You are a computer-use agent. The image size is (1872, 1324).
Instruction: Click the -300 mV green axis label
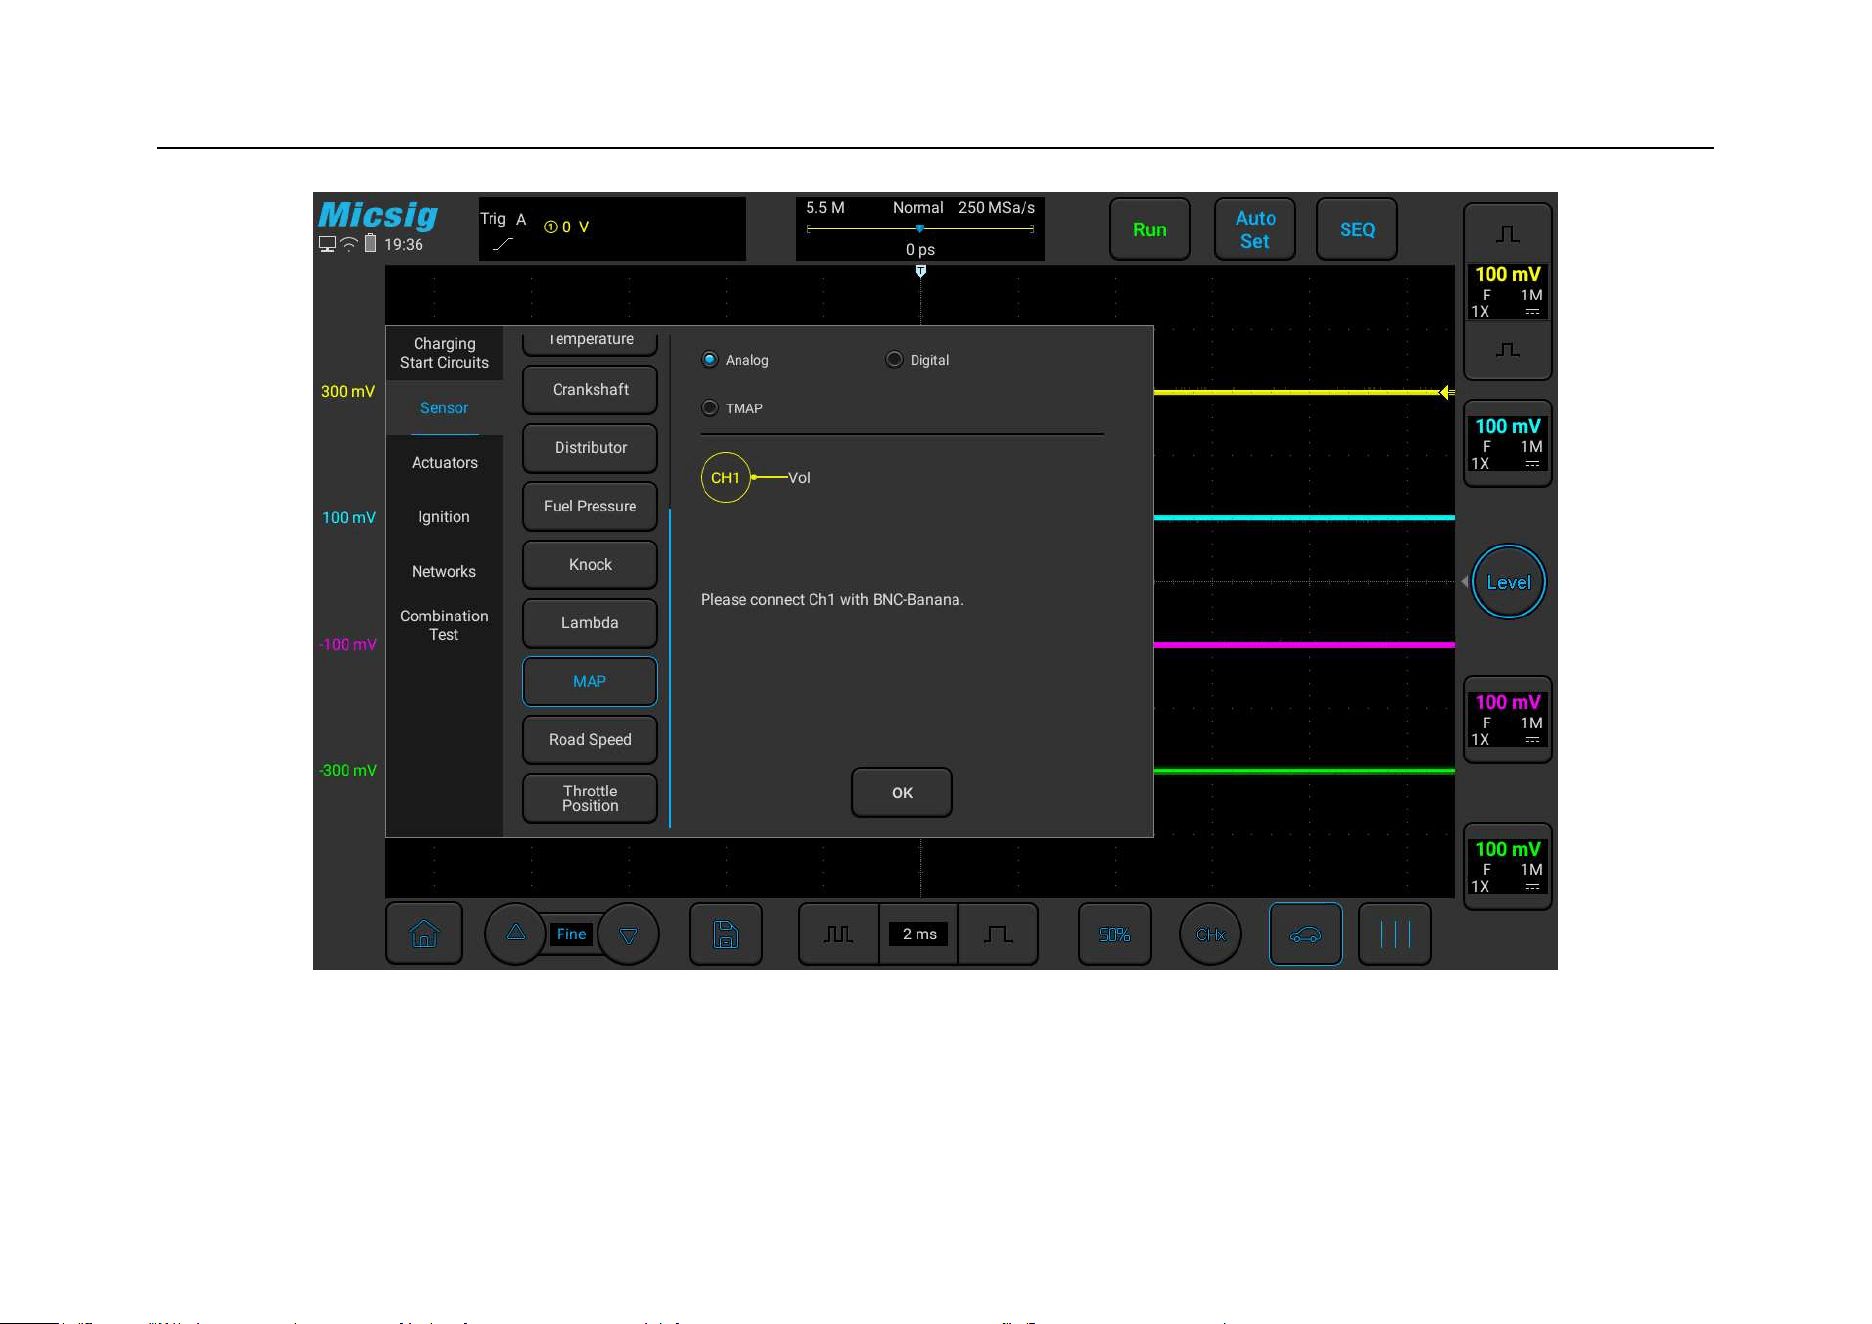[348, 771]
